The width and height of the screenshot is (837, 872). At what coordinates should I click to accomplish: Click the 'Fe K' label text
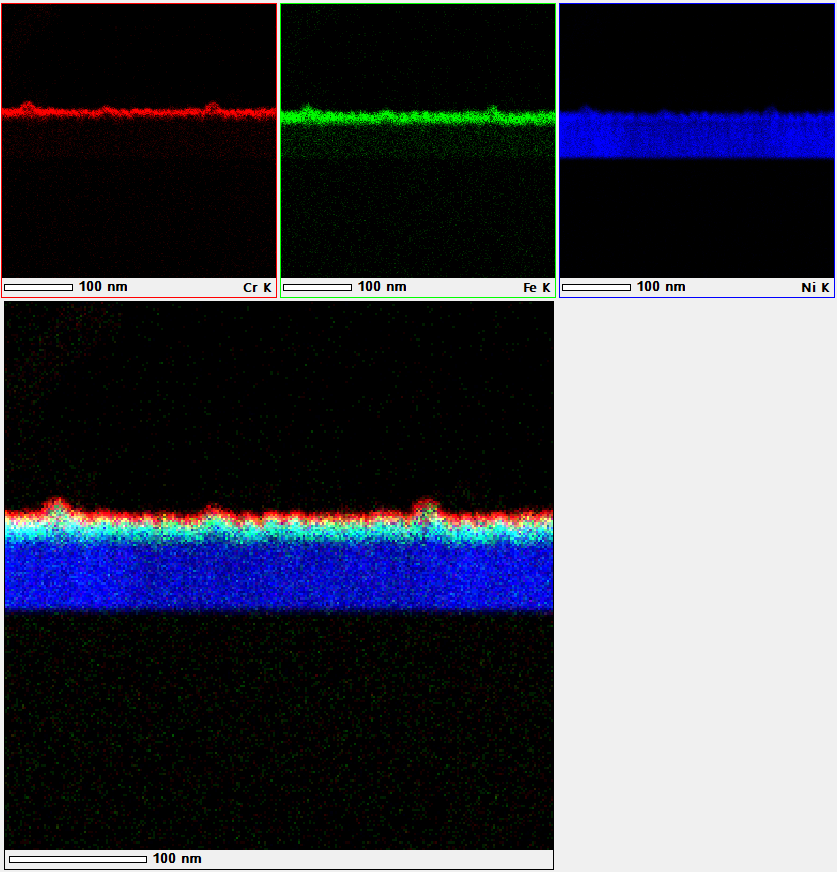[x=537, y=288]
